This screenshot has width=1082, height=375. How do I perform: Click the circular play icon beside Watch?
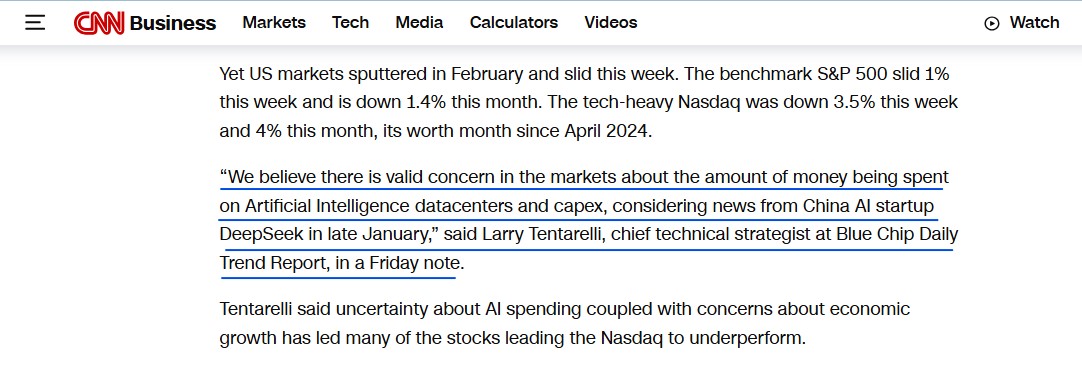tap(992, 23)
